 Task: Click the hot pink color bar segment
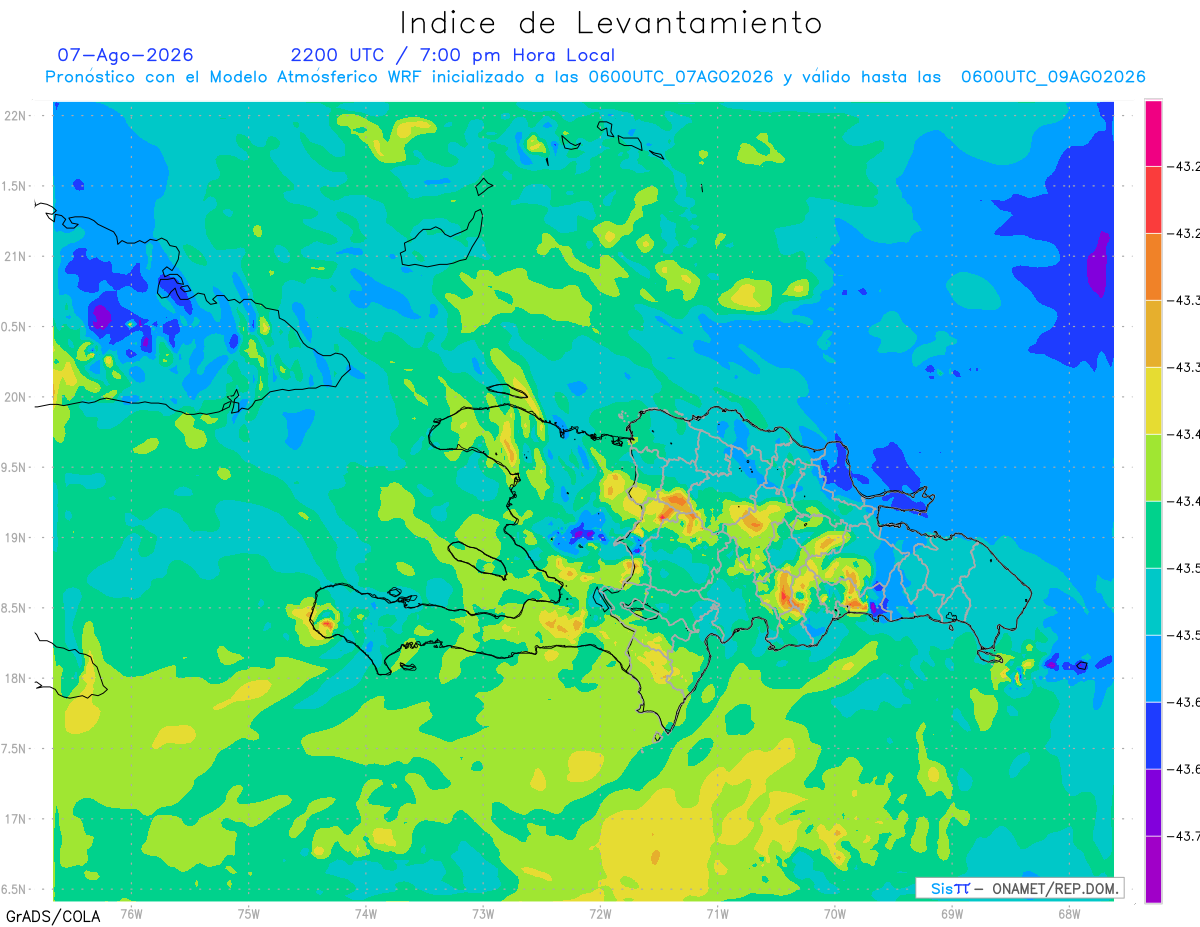pos(1153,133)
